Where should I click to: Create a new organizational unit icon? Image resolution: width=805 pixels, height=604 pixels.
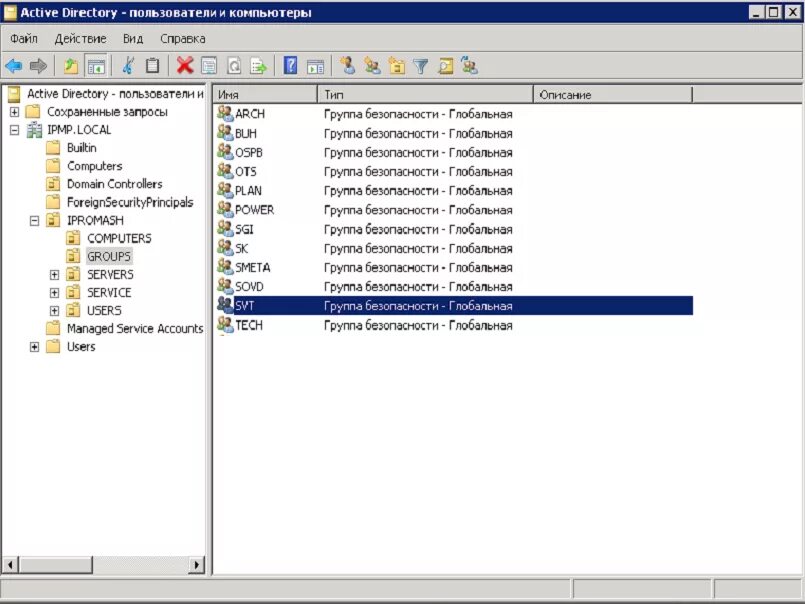[x=397, y=66]
